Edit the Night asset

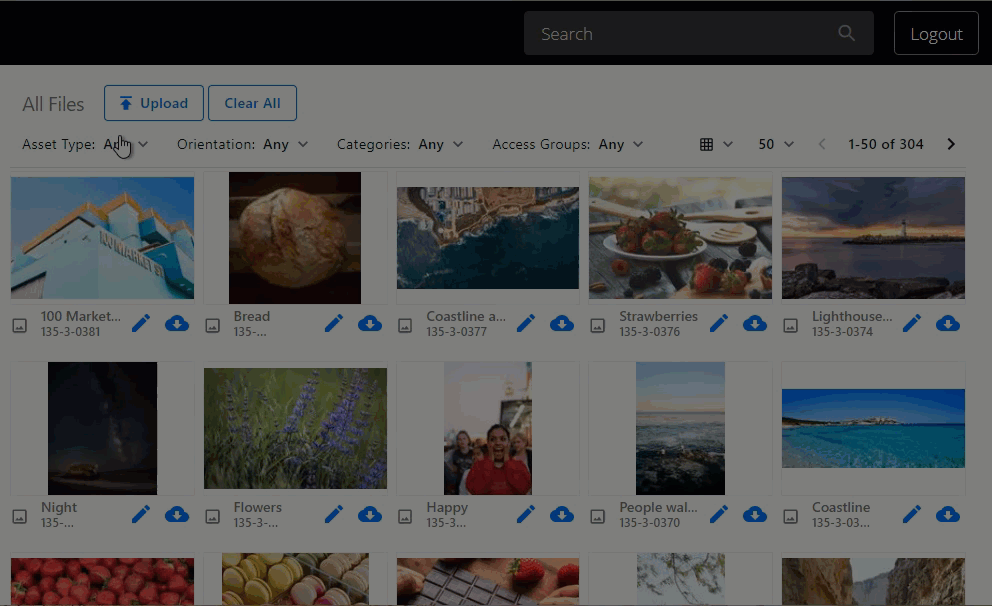pos(141,515)
